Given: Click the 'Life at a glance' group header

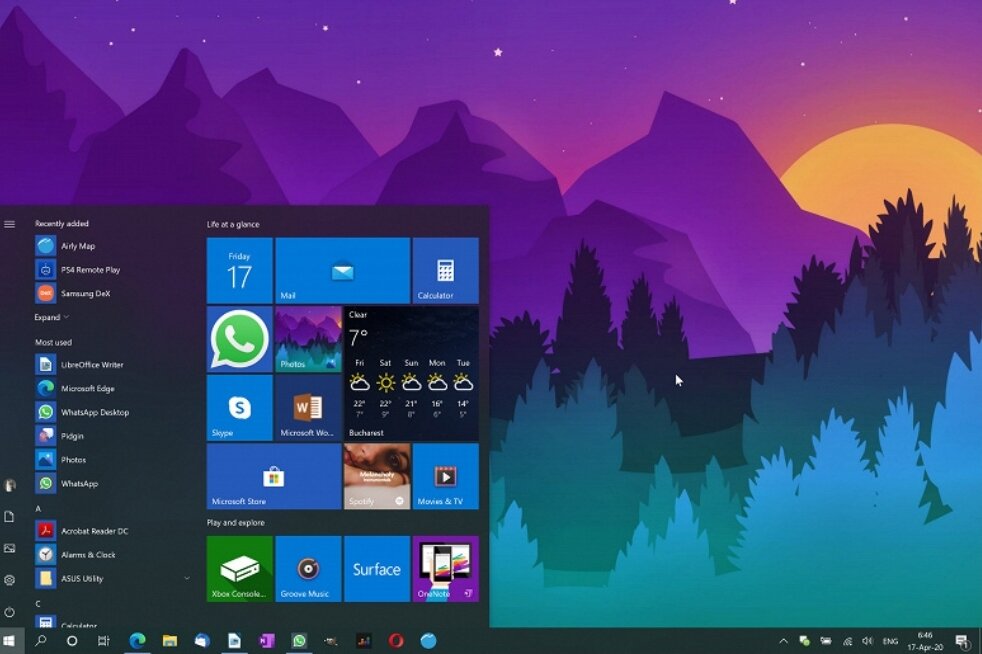Looking at the screenshot, I should [233, 224].
